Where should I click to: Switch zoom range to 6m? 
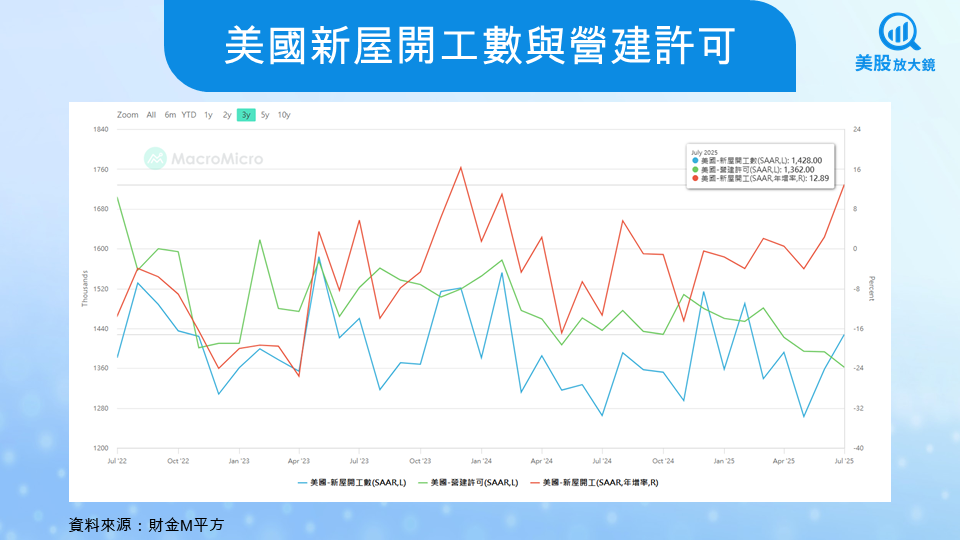(170, 115)
